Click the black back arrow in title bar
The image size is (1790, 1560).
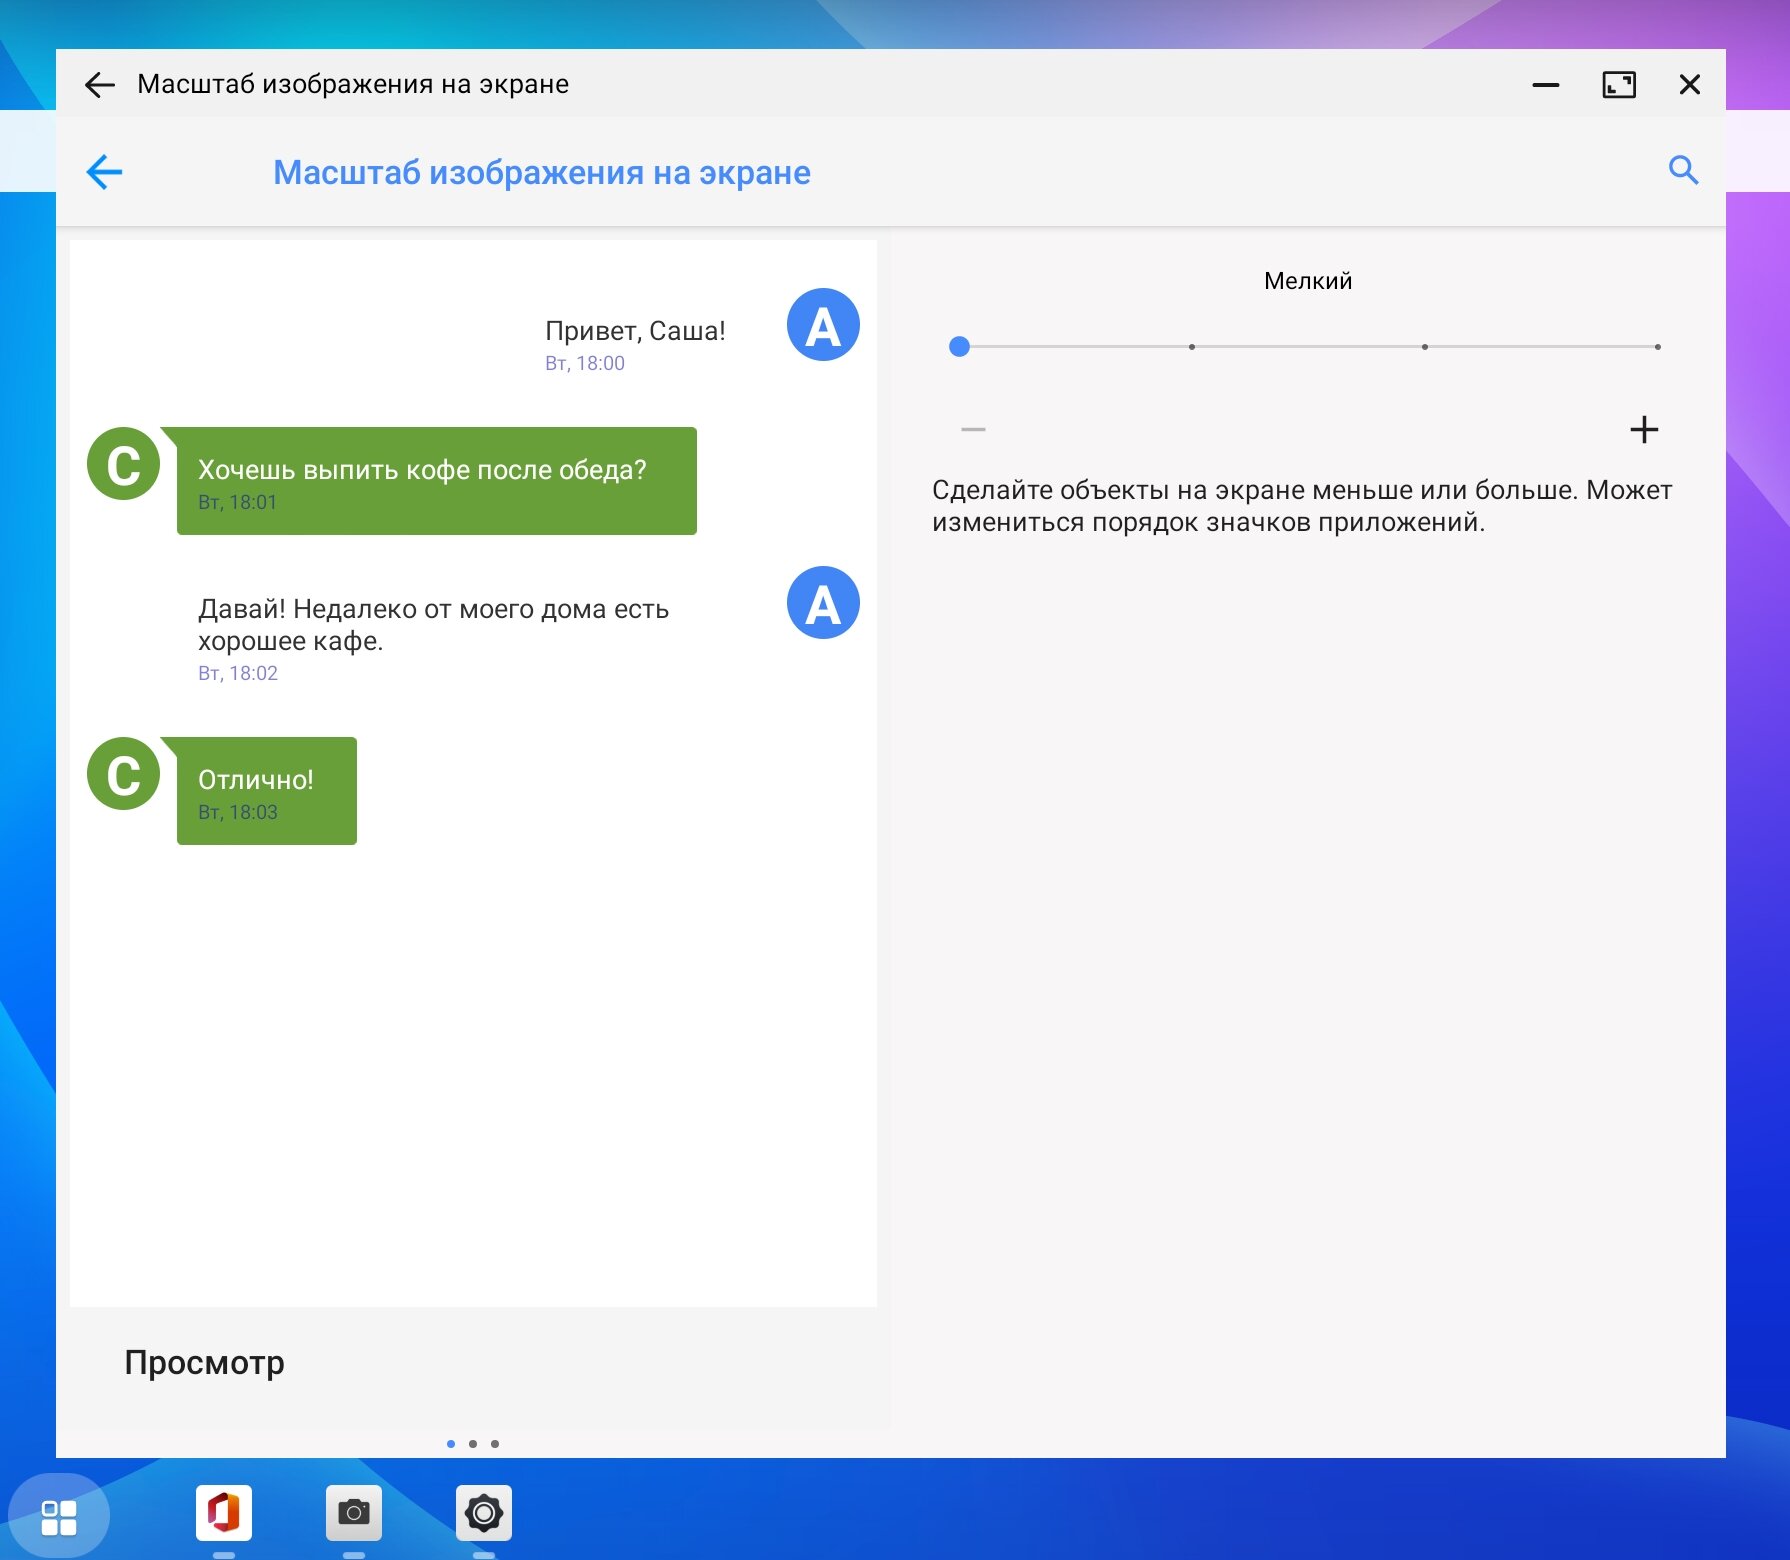(100, 85)
